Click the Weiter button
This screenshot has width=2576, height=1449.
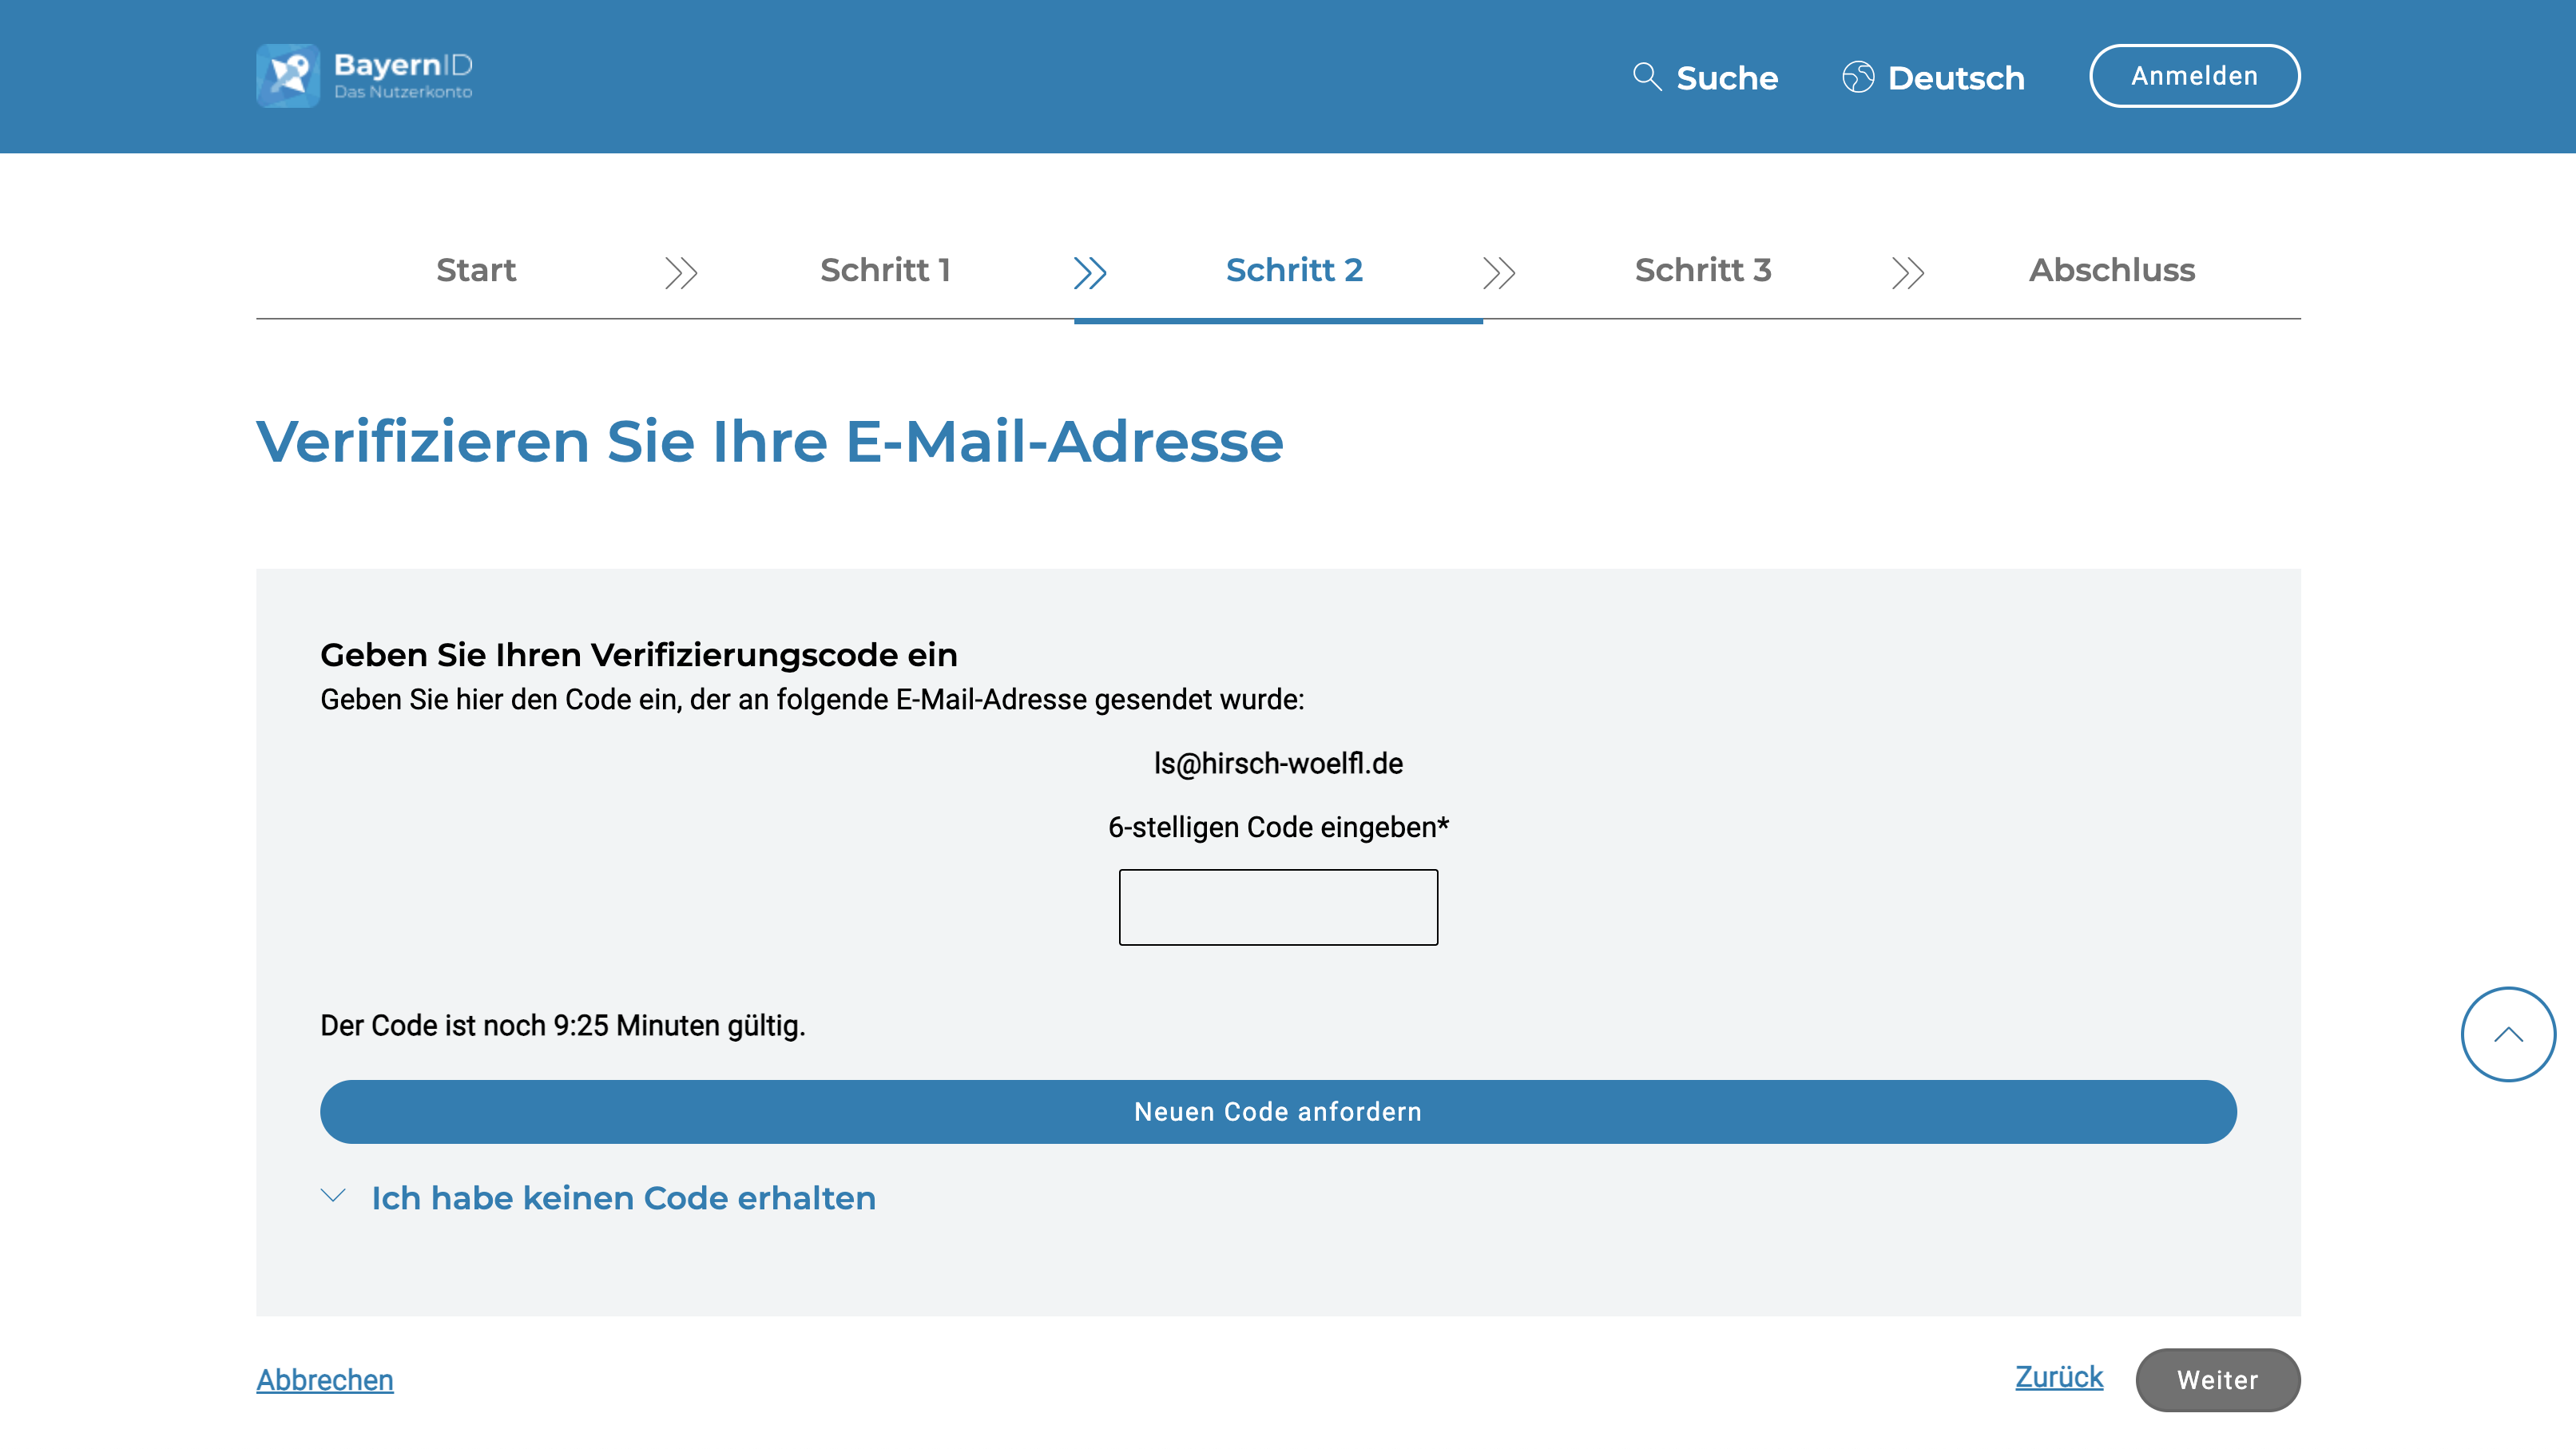(2218, 1380)
